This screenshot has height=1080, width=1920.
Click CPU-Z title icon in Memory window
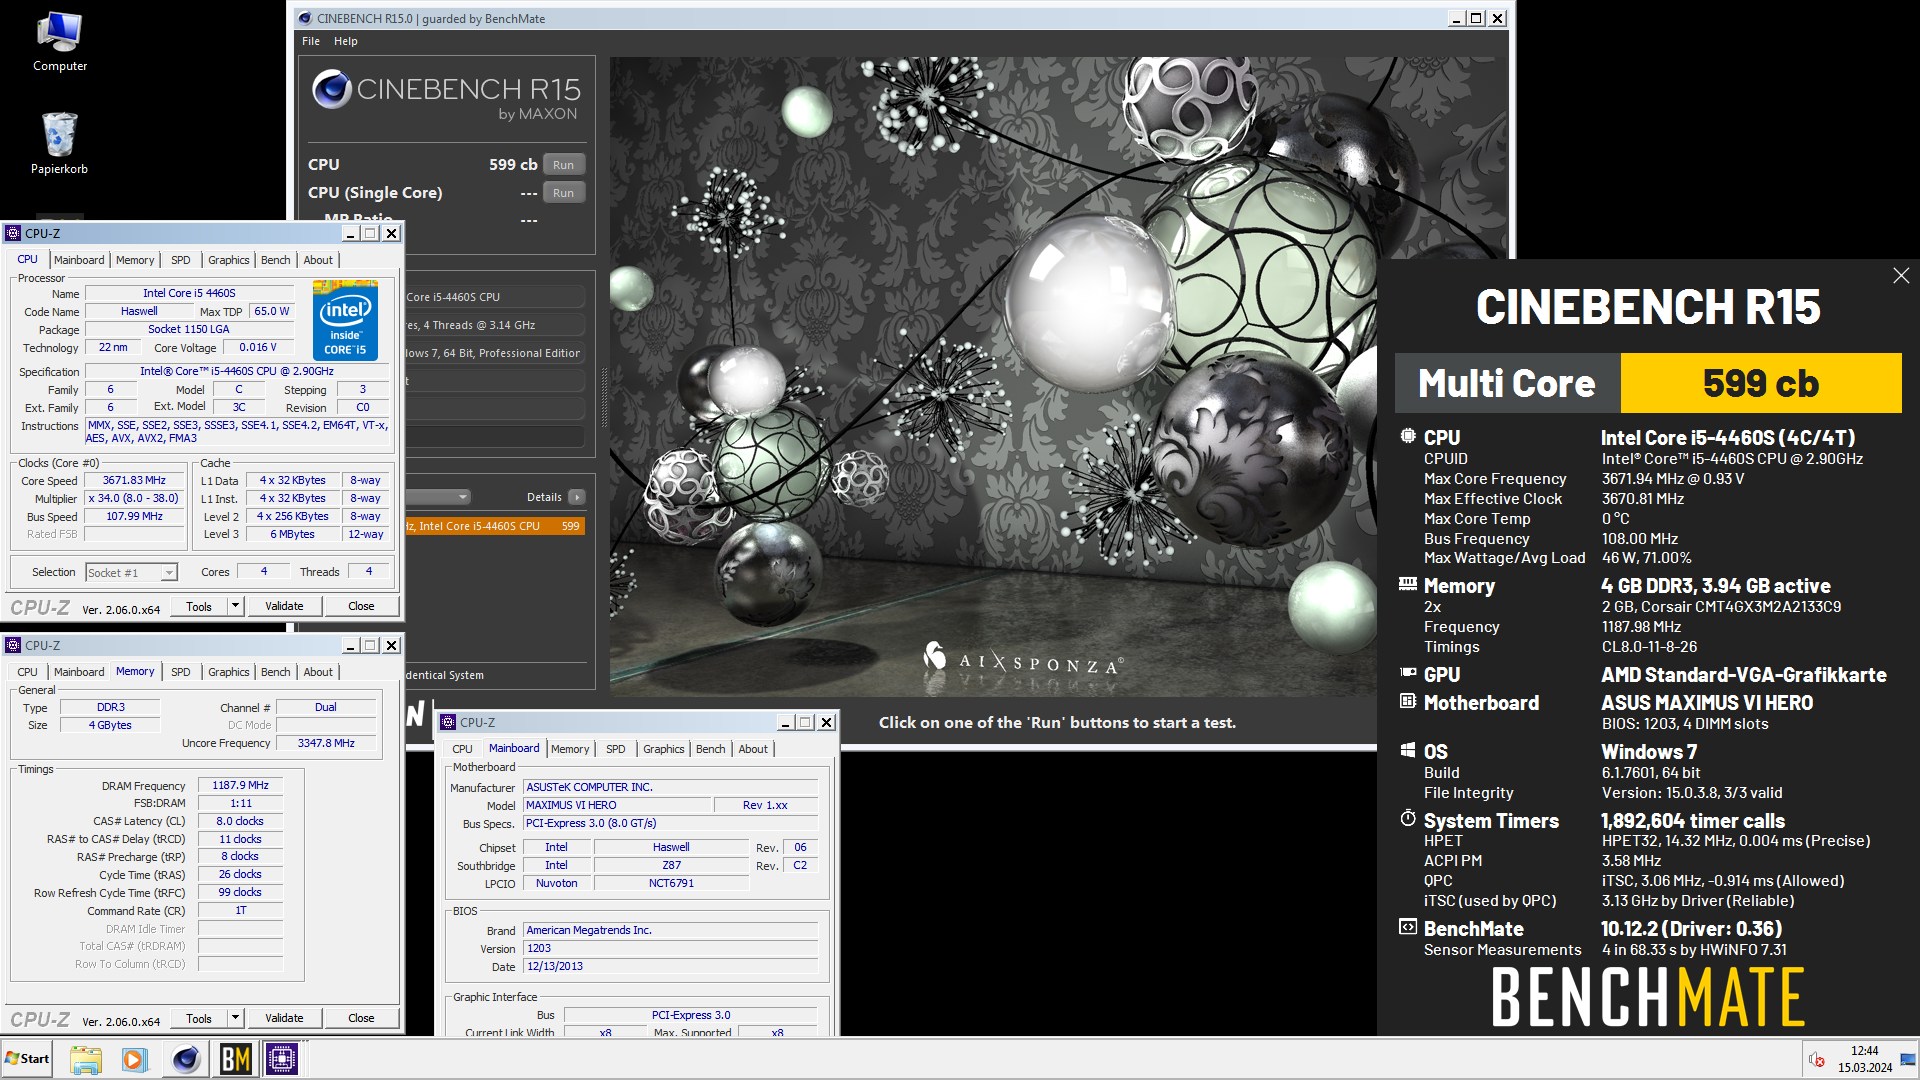click(x=13, y=645)
